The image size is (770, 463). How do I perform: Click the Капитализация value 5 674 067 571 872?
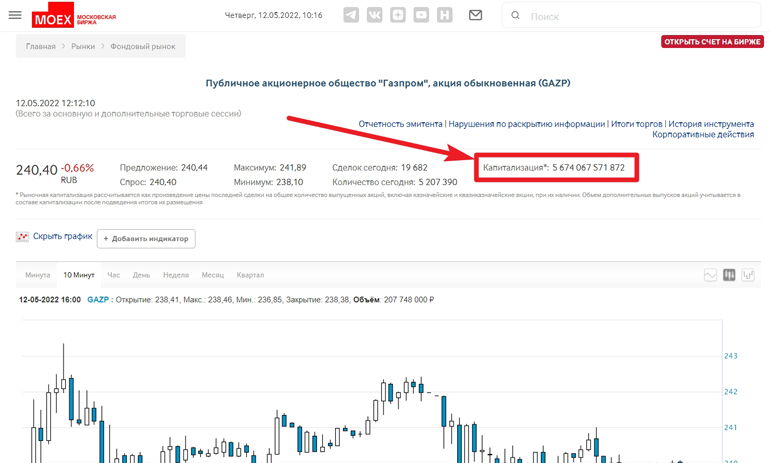point(588,167)
